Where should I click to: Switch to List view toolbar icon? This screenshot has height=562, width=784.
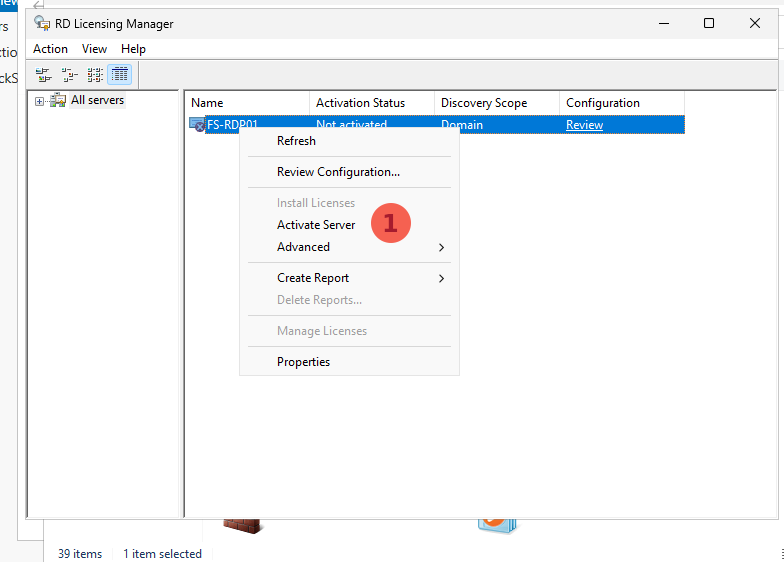tap(95, 75)
